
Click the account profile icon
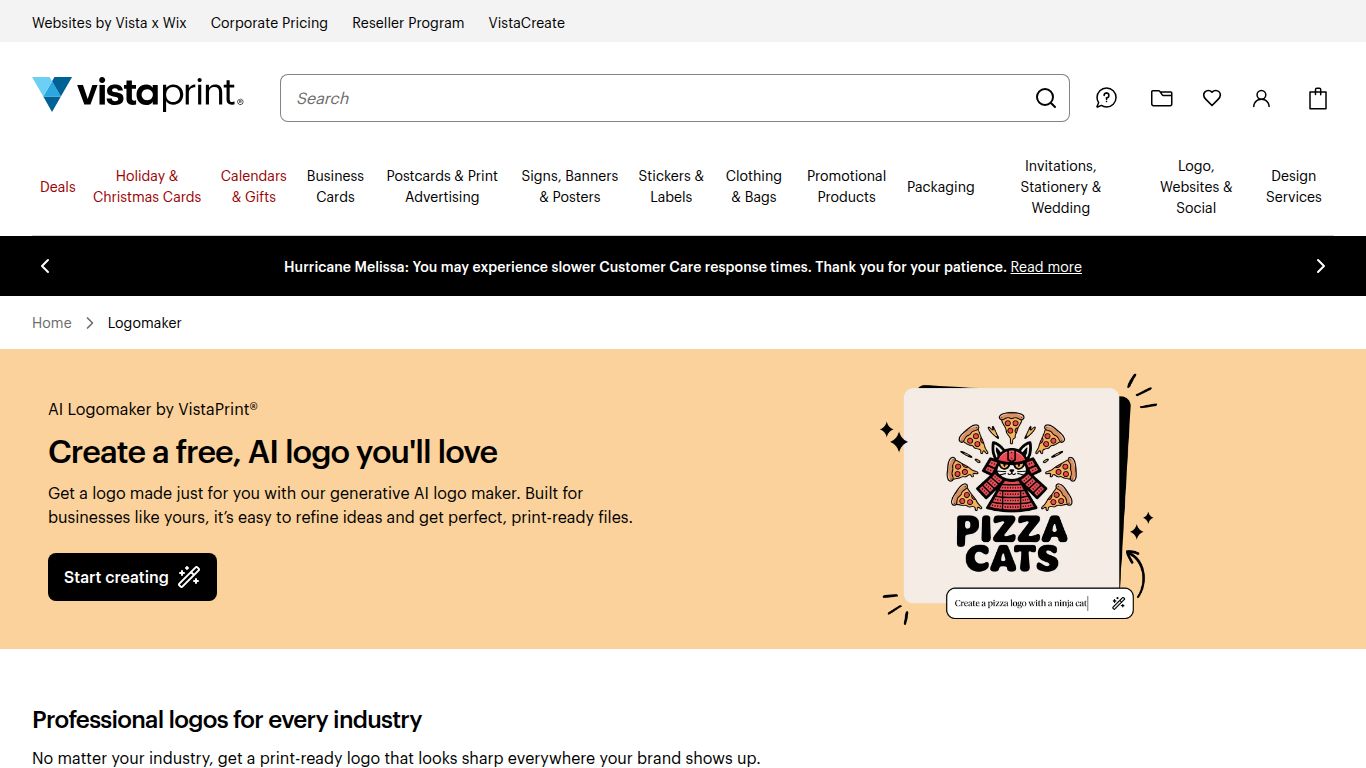coord(1261,98)
